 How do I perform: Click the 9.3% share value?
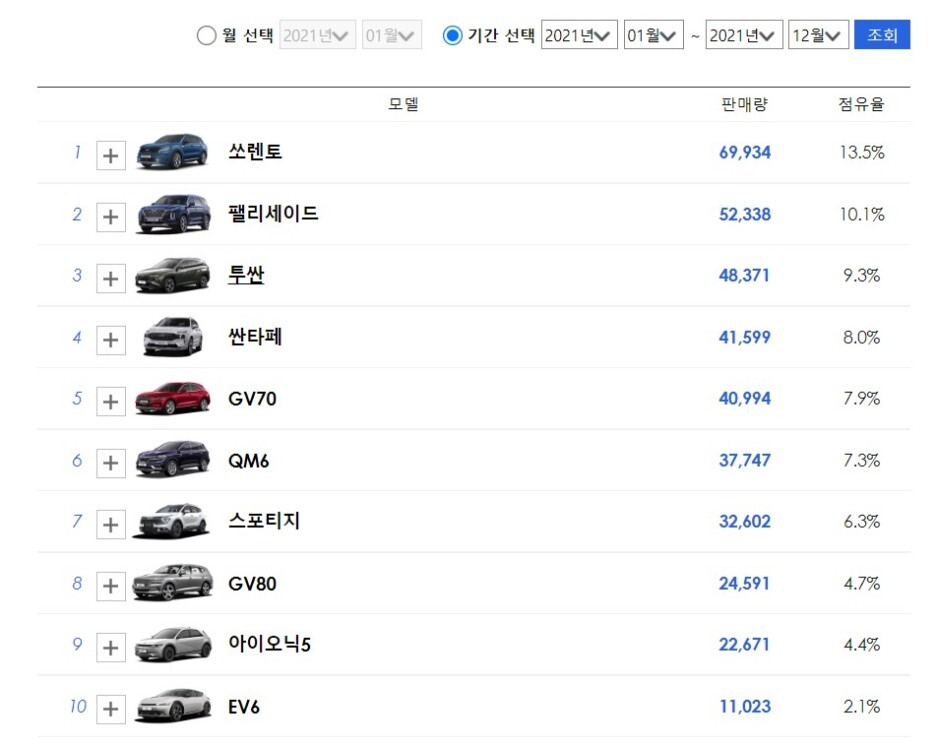[x=861, y=275]
